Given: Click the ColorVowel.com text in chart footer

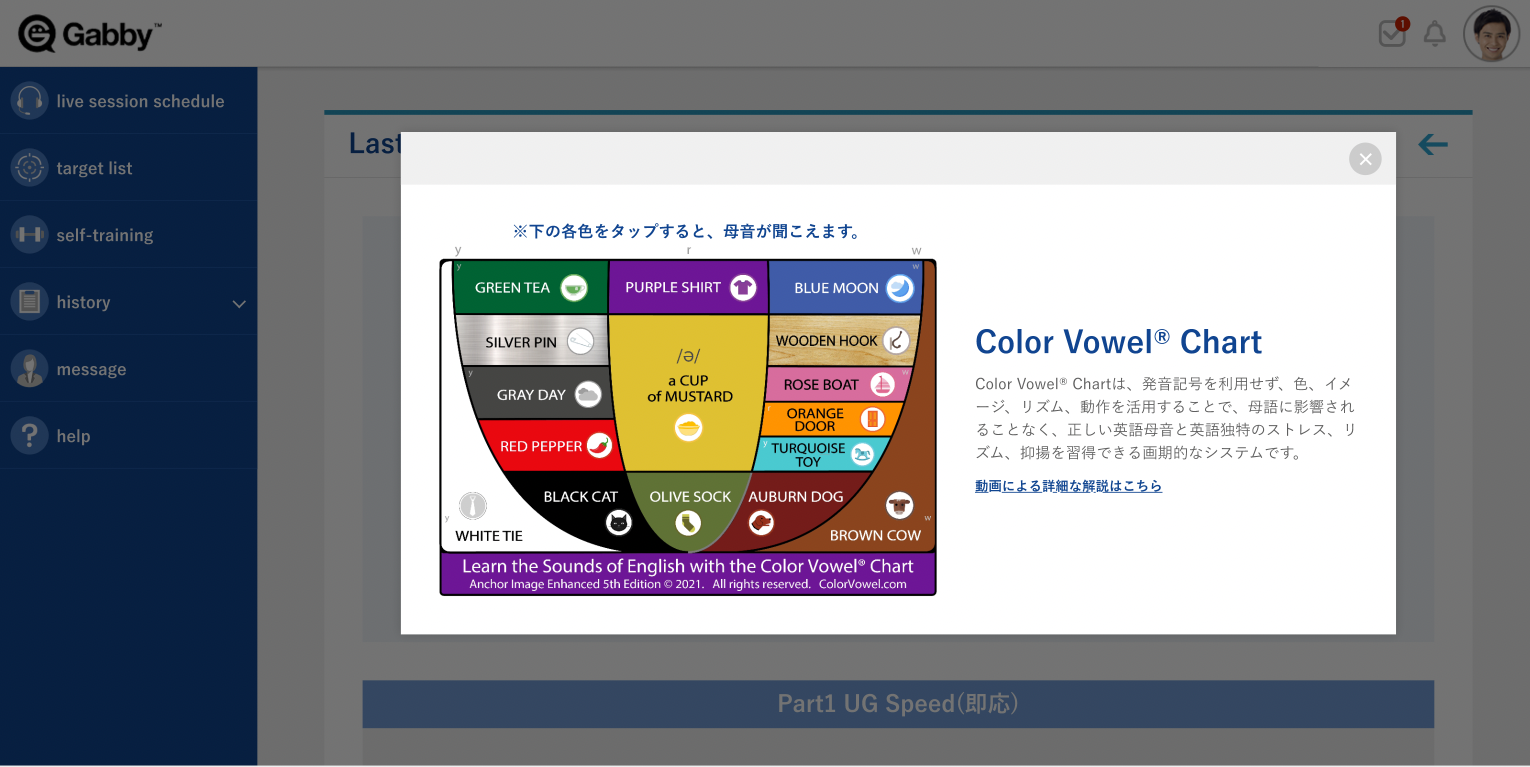Looking at the screenshot, I should coord(863,584).
